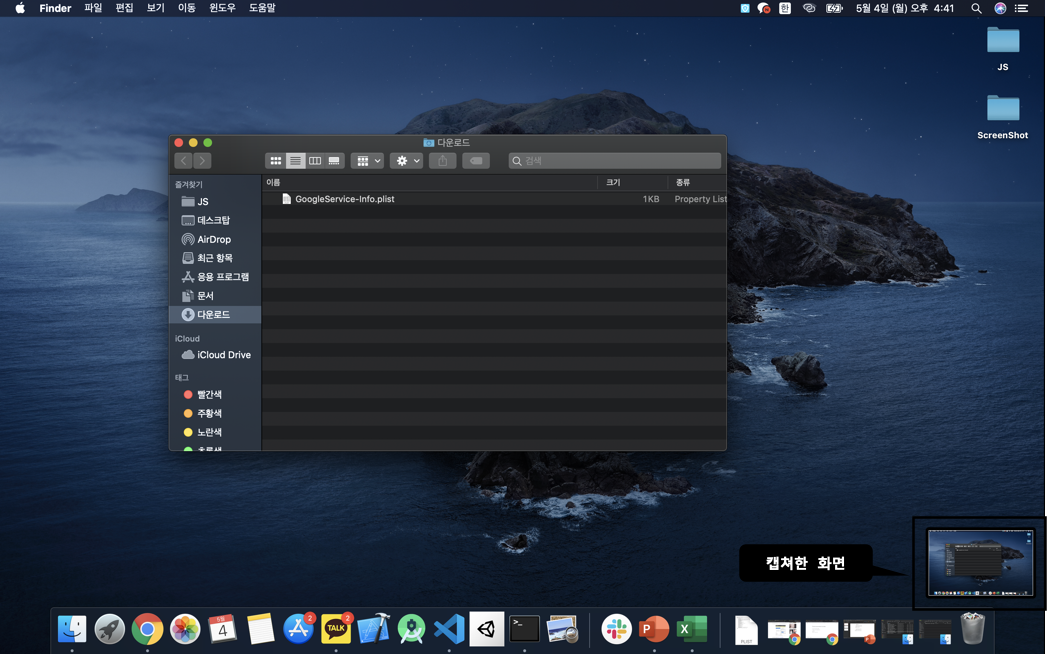1047x654 pixels.
Task: Select the JS folder on desktop
Action: point(1003,48)
